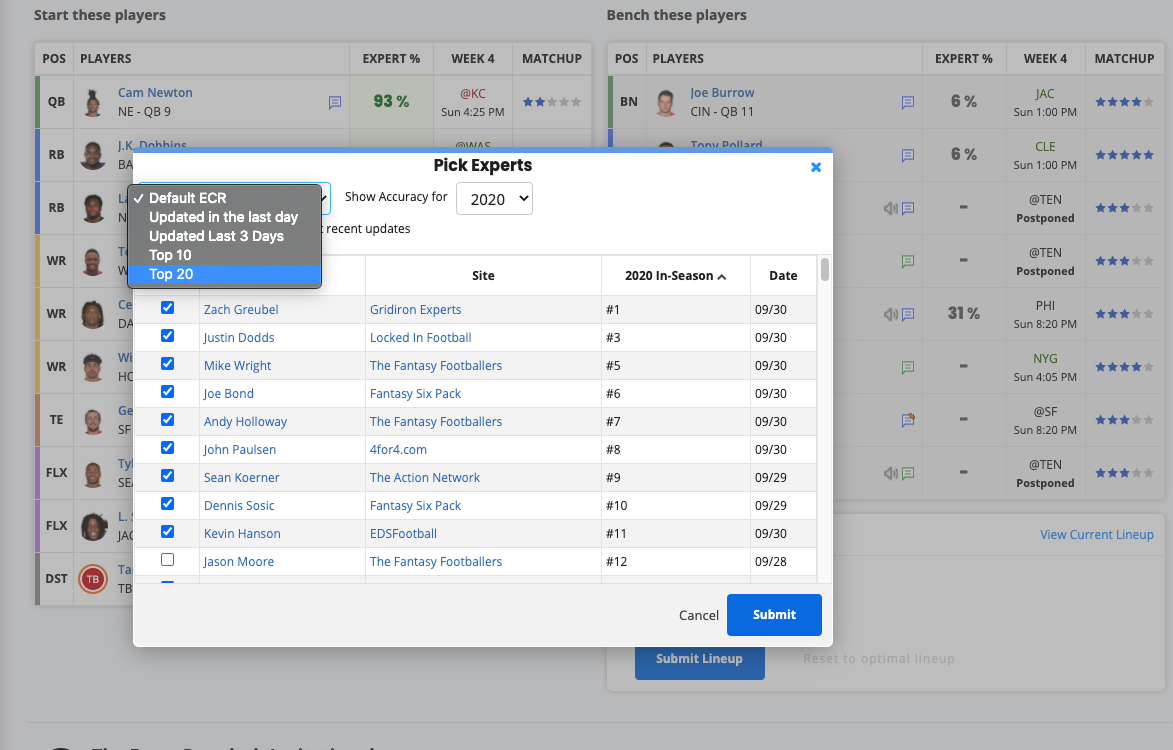Screen dimensions: 1173x750
Task: Uncheck Joe Bond's checkbox
Action: 168,392
